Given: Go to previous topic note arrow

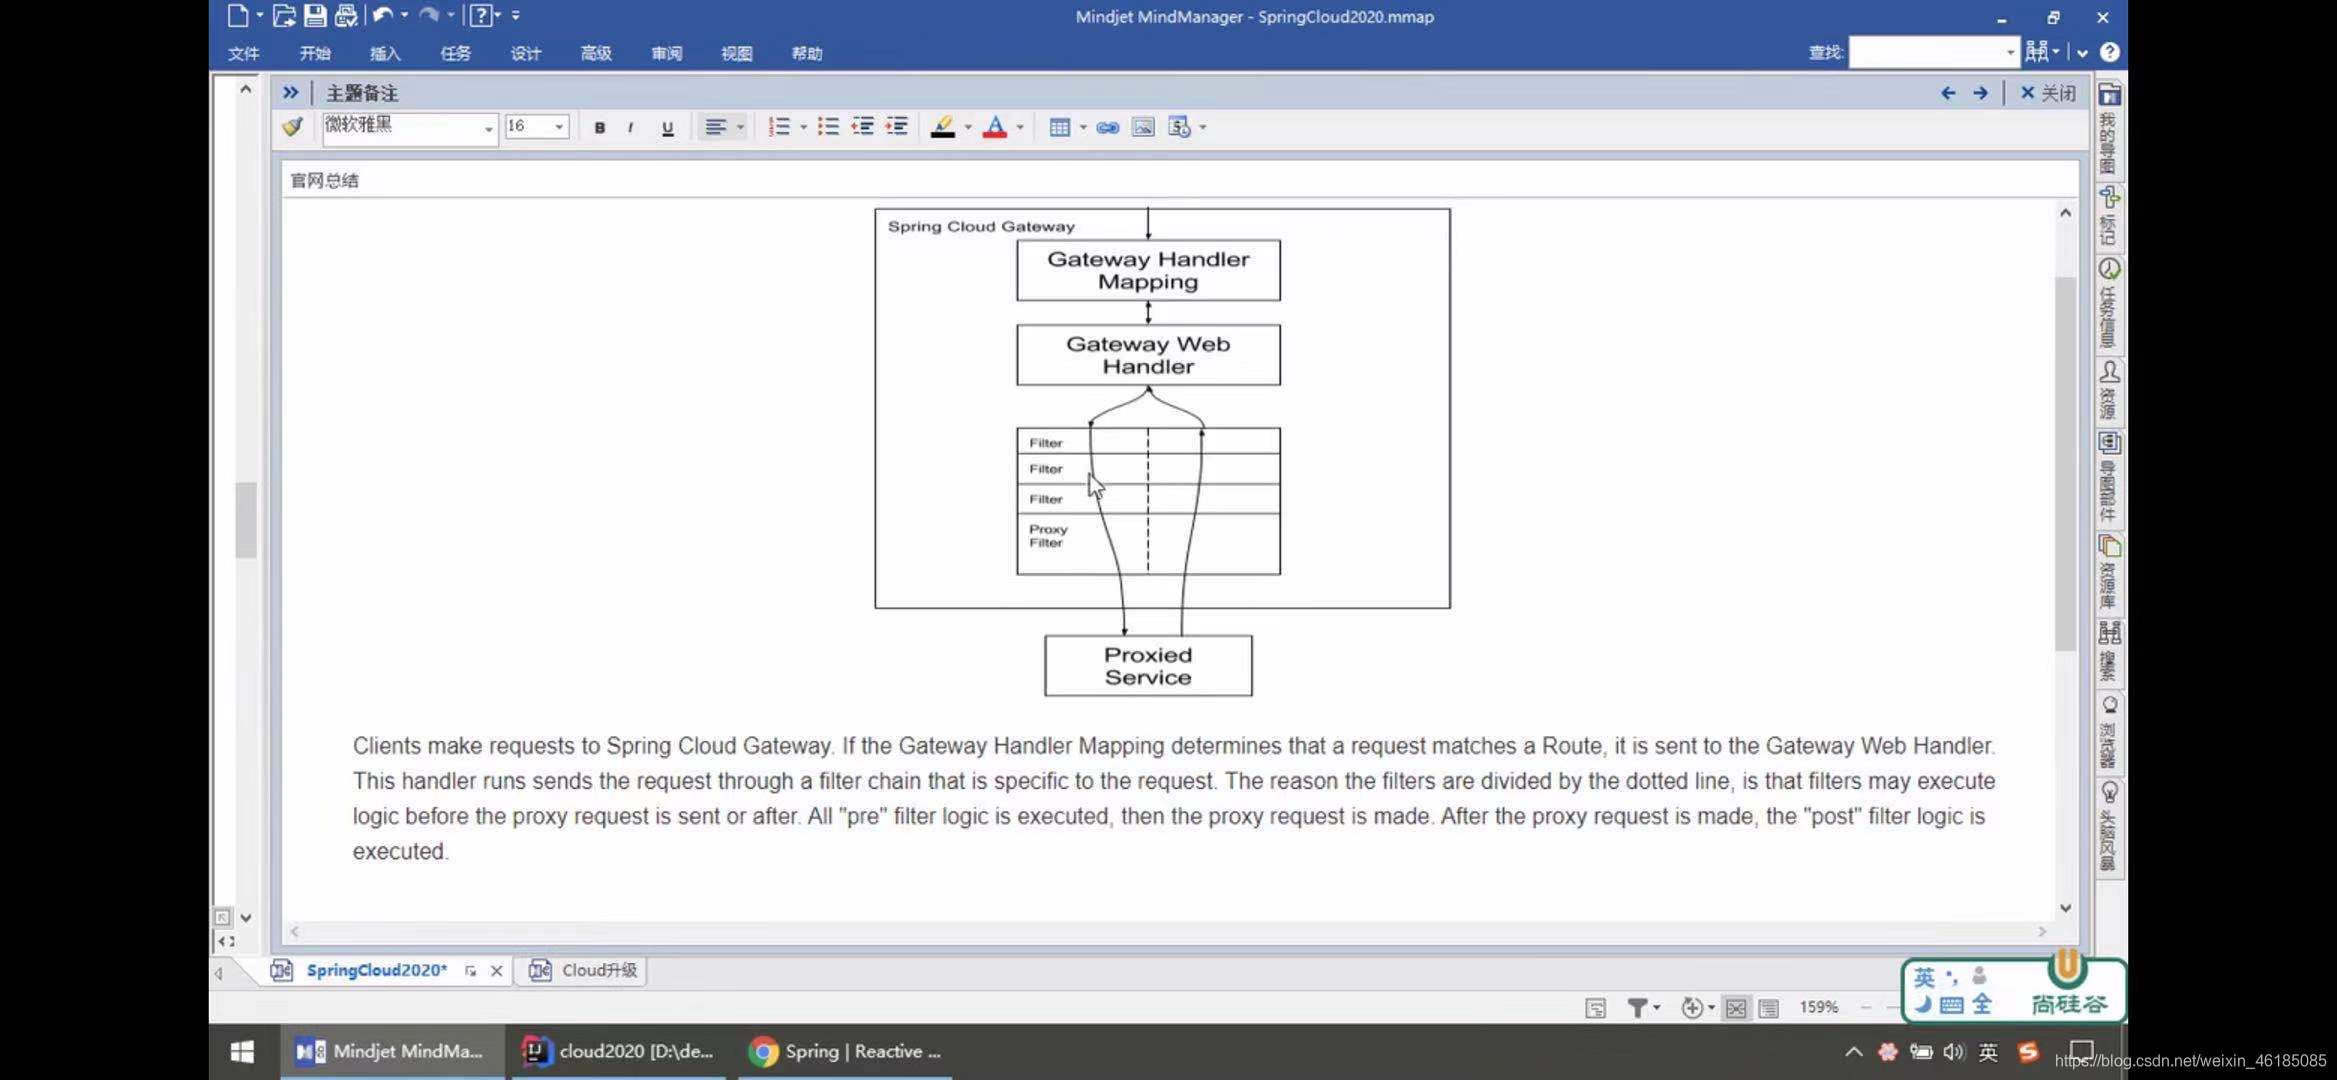Looking at the screenshot, I should [x=1948, y=93].
